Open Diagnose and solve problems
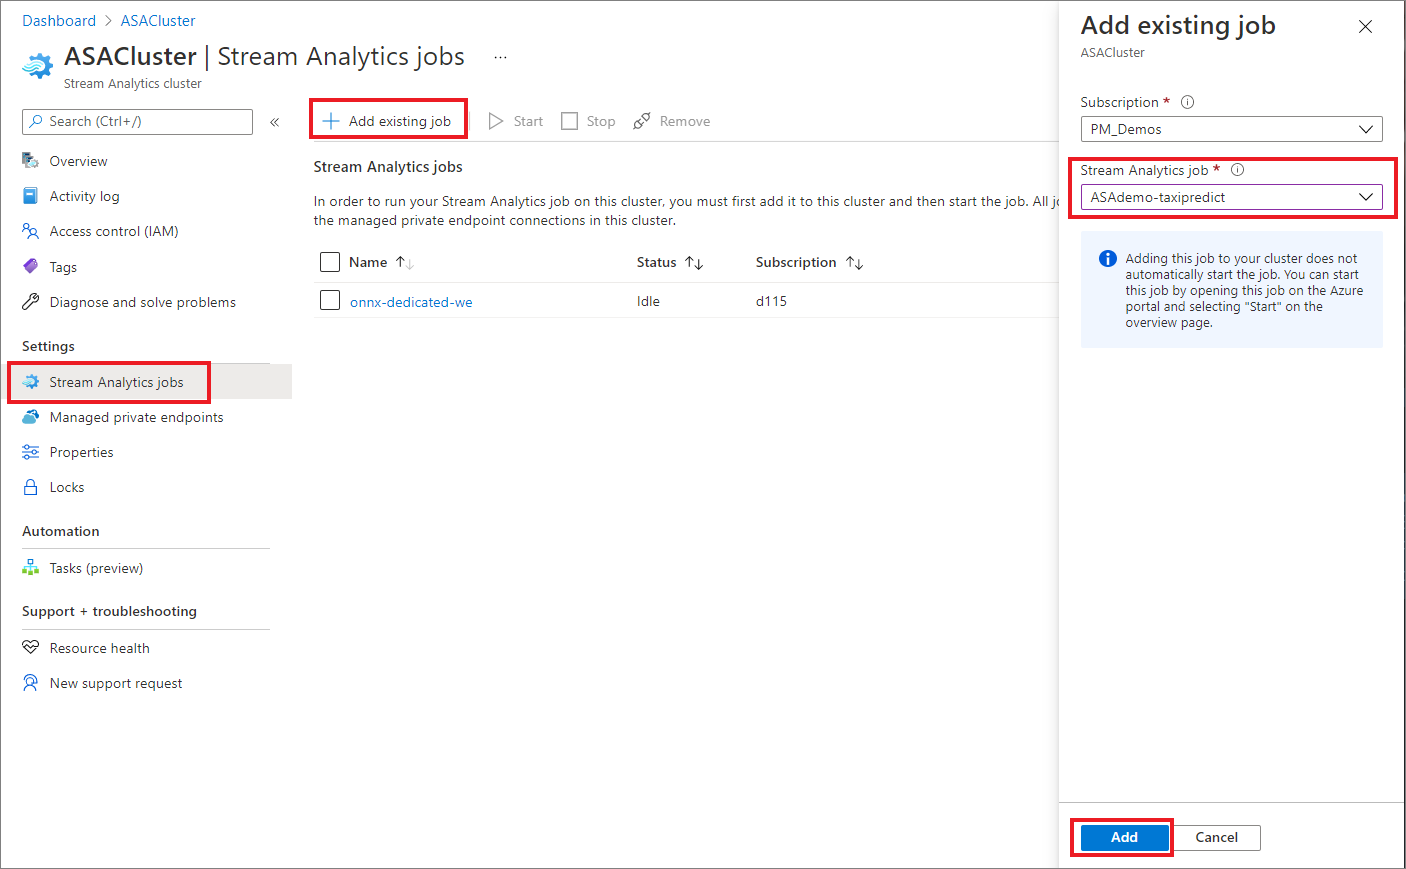Viewport: 1406px width, 869px height. (142, 301)
